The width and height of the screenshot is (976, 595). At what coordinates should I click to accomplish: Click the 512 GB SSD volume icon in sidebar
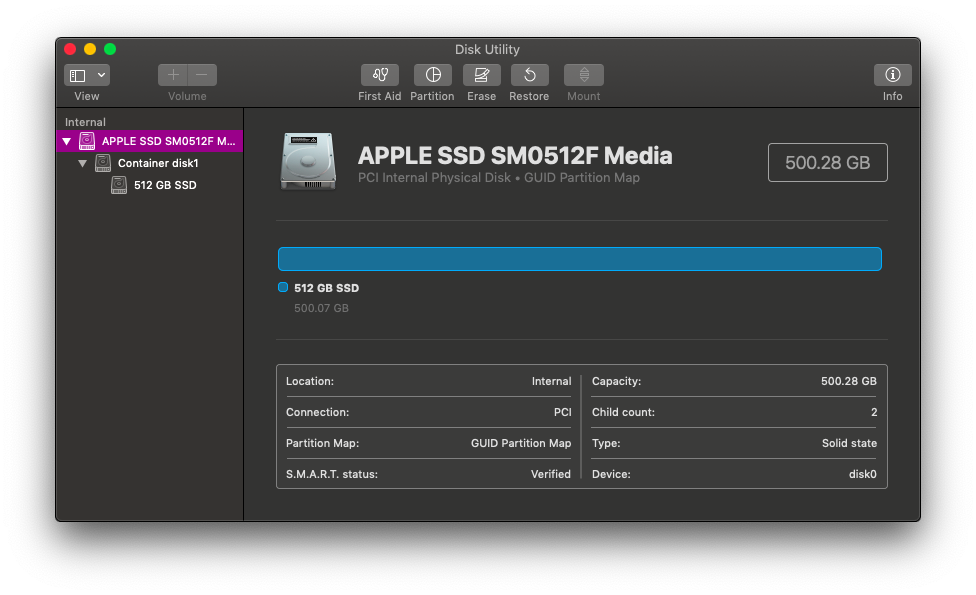119,185
